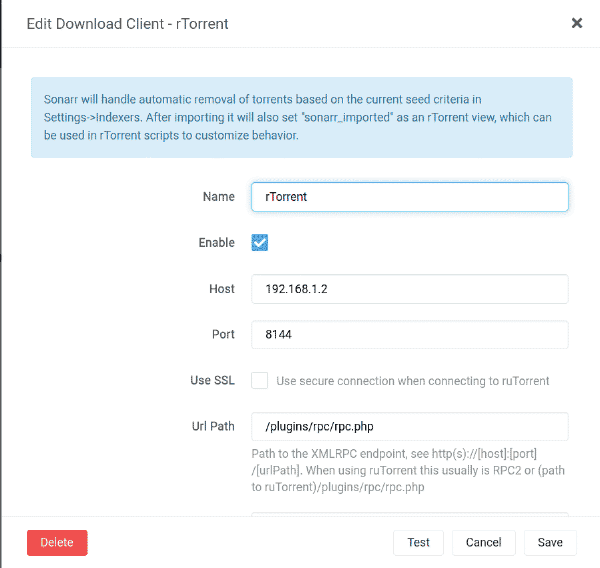Focus the Host field showing 192.168.1.2
Screen dimensions: 600x568
(410, 289)
